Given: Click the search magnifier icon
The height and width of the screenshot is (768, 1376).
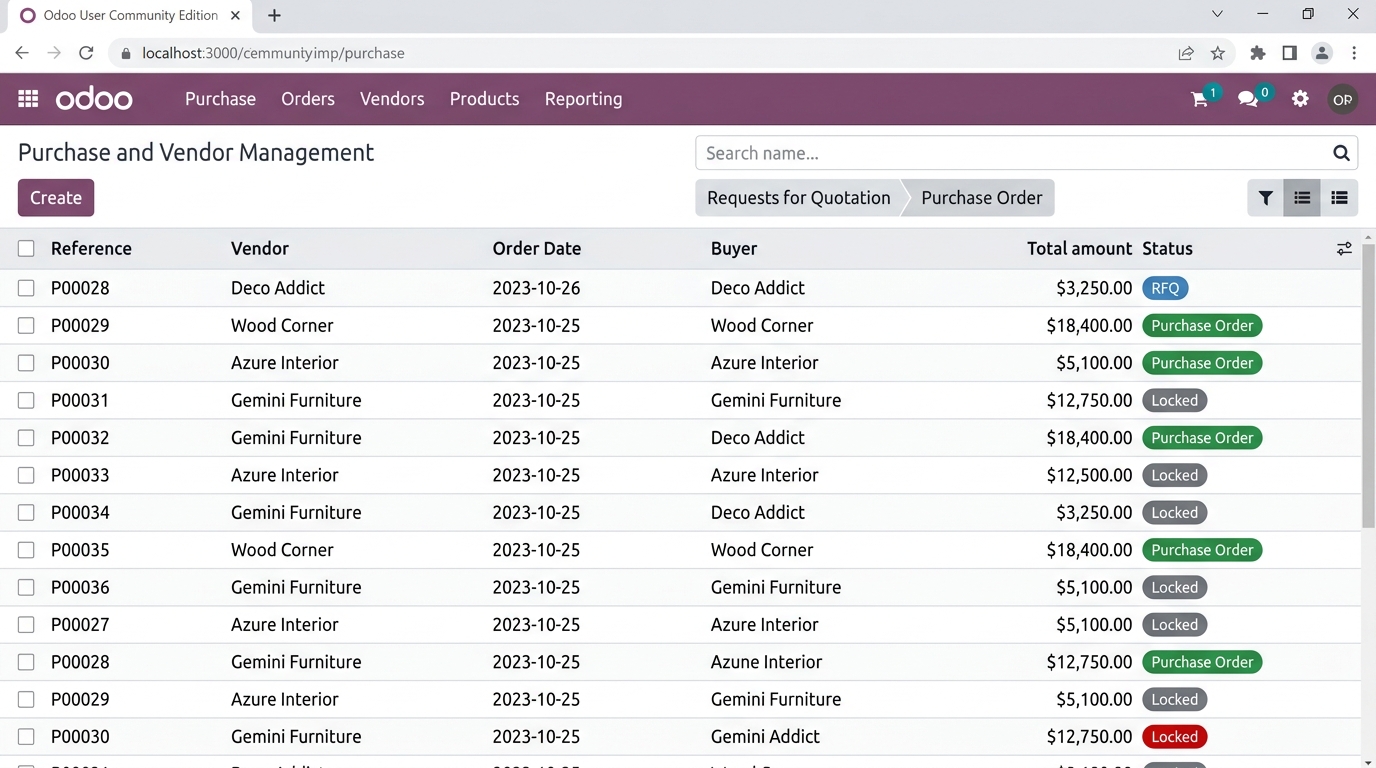Looking at the screenshot, I should (x=1341, y=153).
